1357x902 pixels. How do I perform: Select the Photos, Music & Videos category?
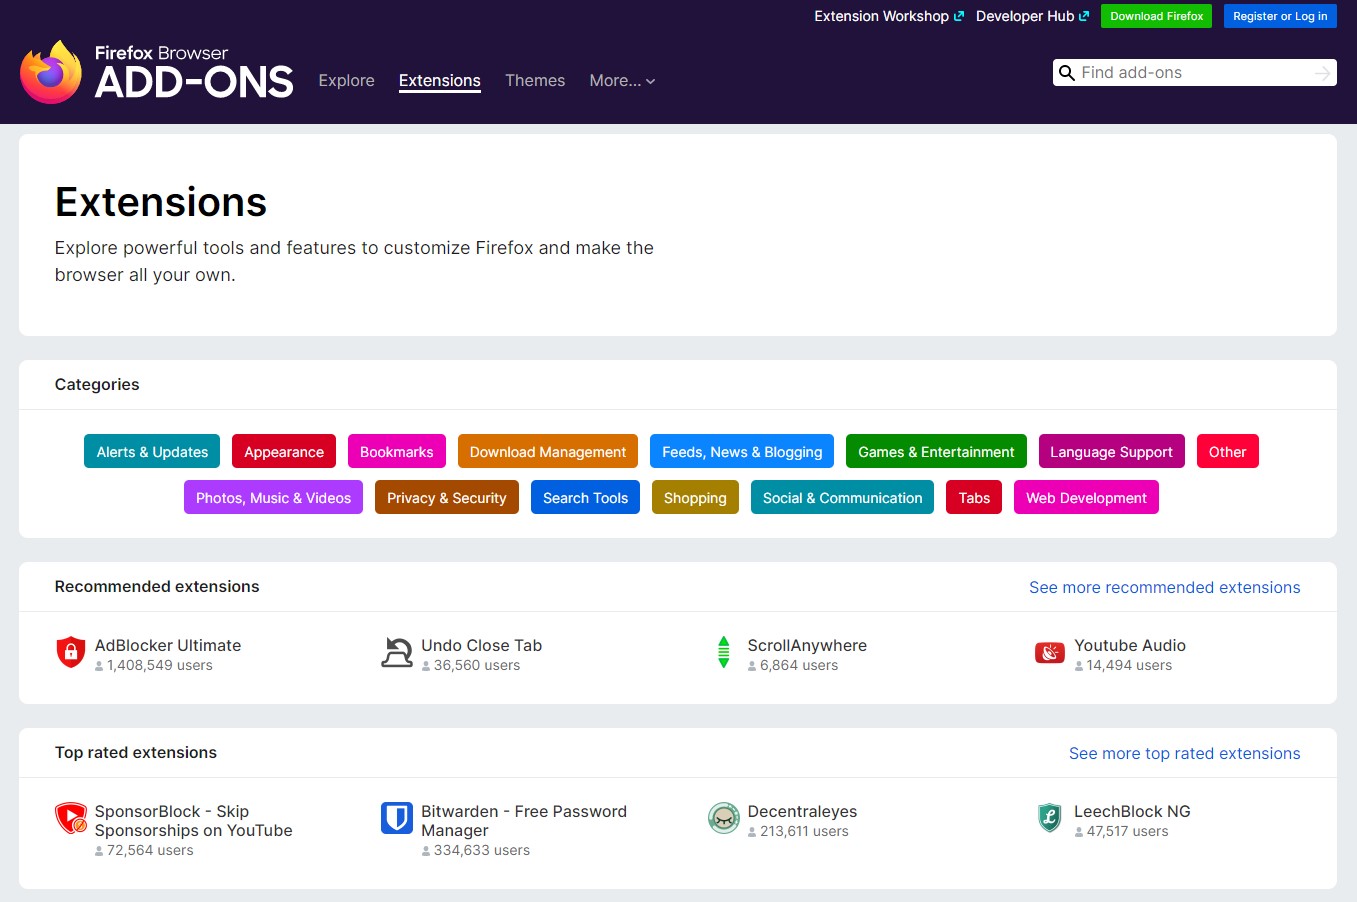[x=273, y=498]
